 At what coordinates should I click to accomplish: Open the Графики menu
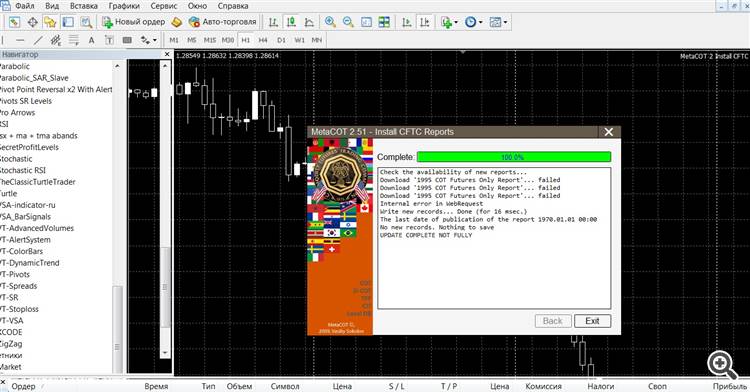coord(124,6)
